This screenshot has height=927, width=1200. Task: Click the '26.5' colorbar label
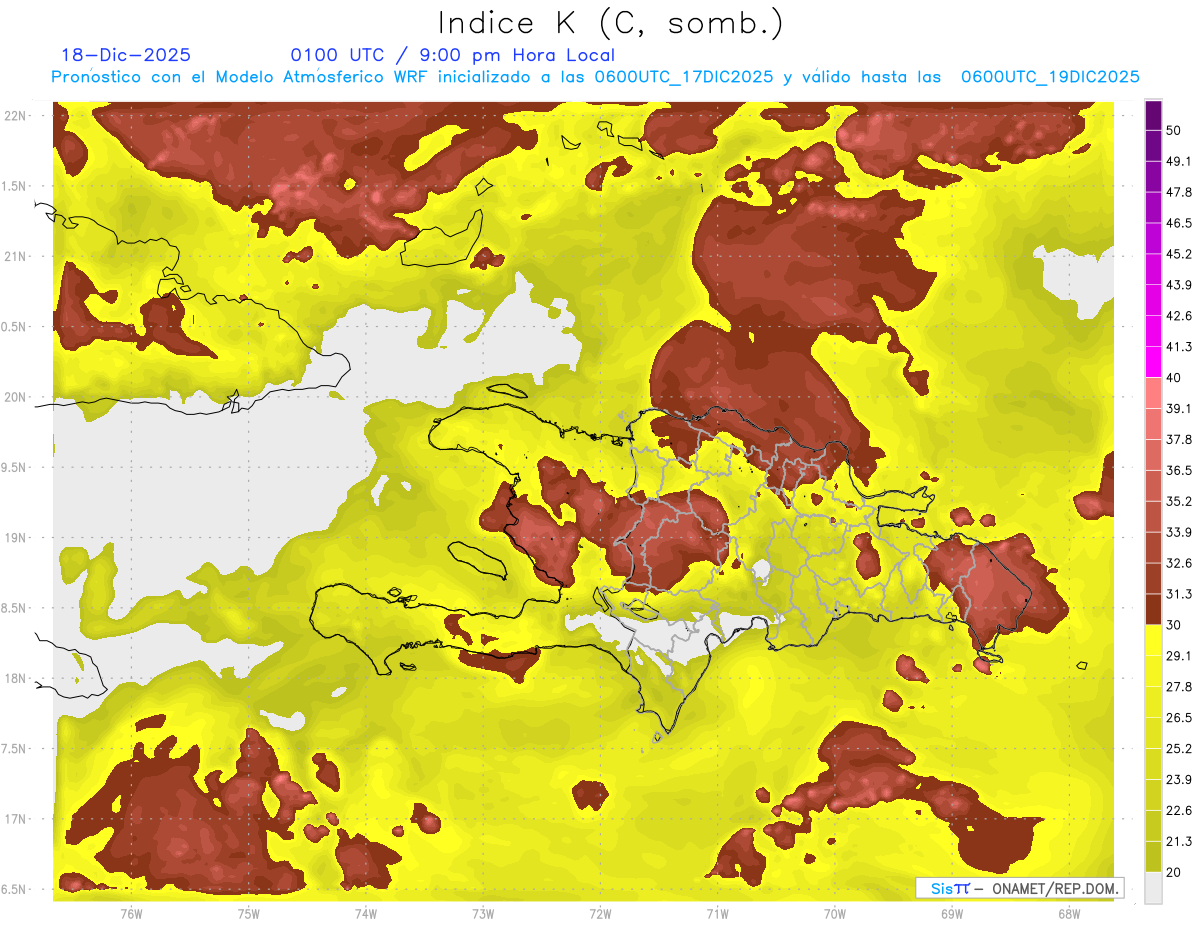(1179, 717)
